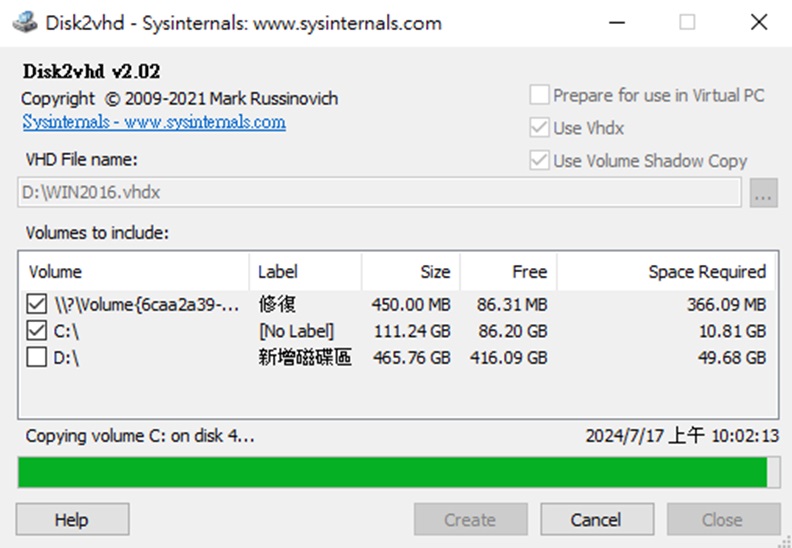Sort by the Free column header
The width and height of the screenshot is (792, 548).
[508, 272]
